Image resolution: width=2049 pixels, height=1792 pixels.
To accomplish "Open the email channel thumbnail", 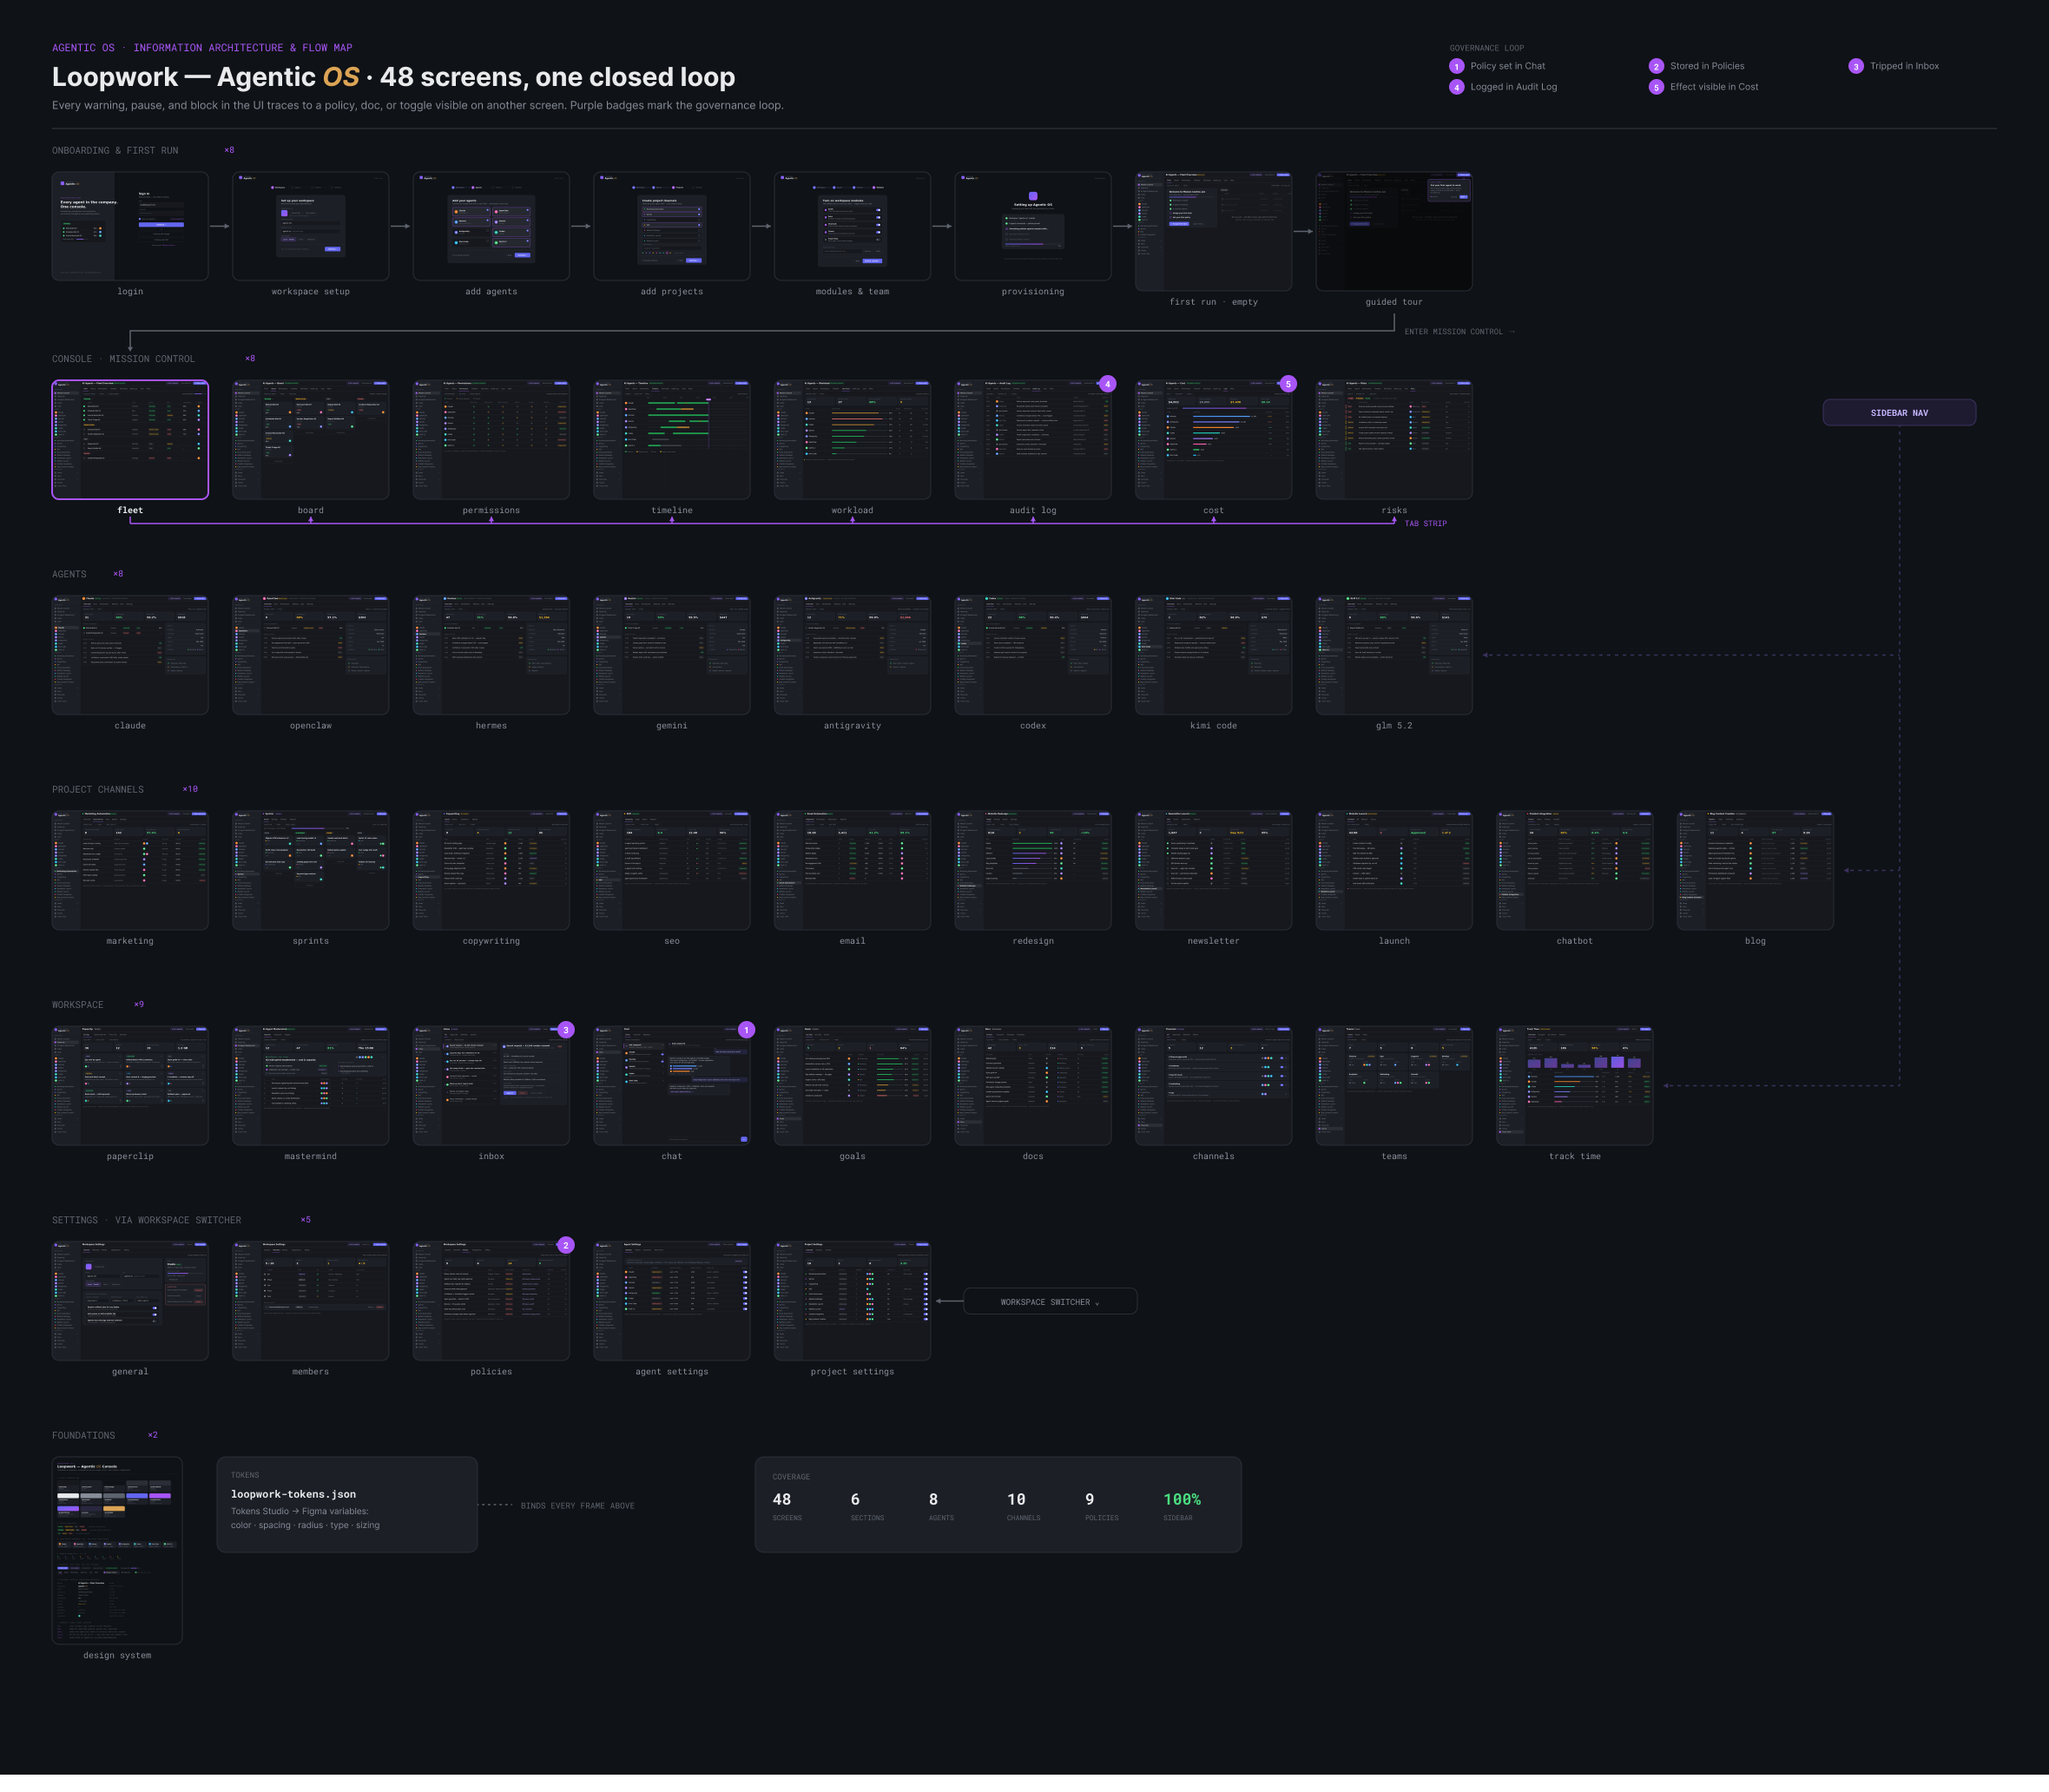I will (852, 870).
